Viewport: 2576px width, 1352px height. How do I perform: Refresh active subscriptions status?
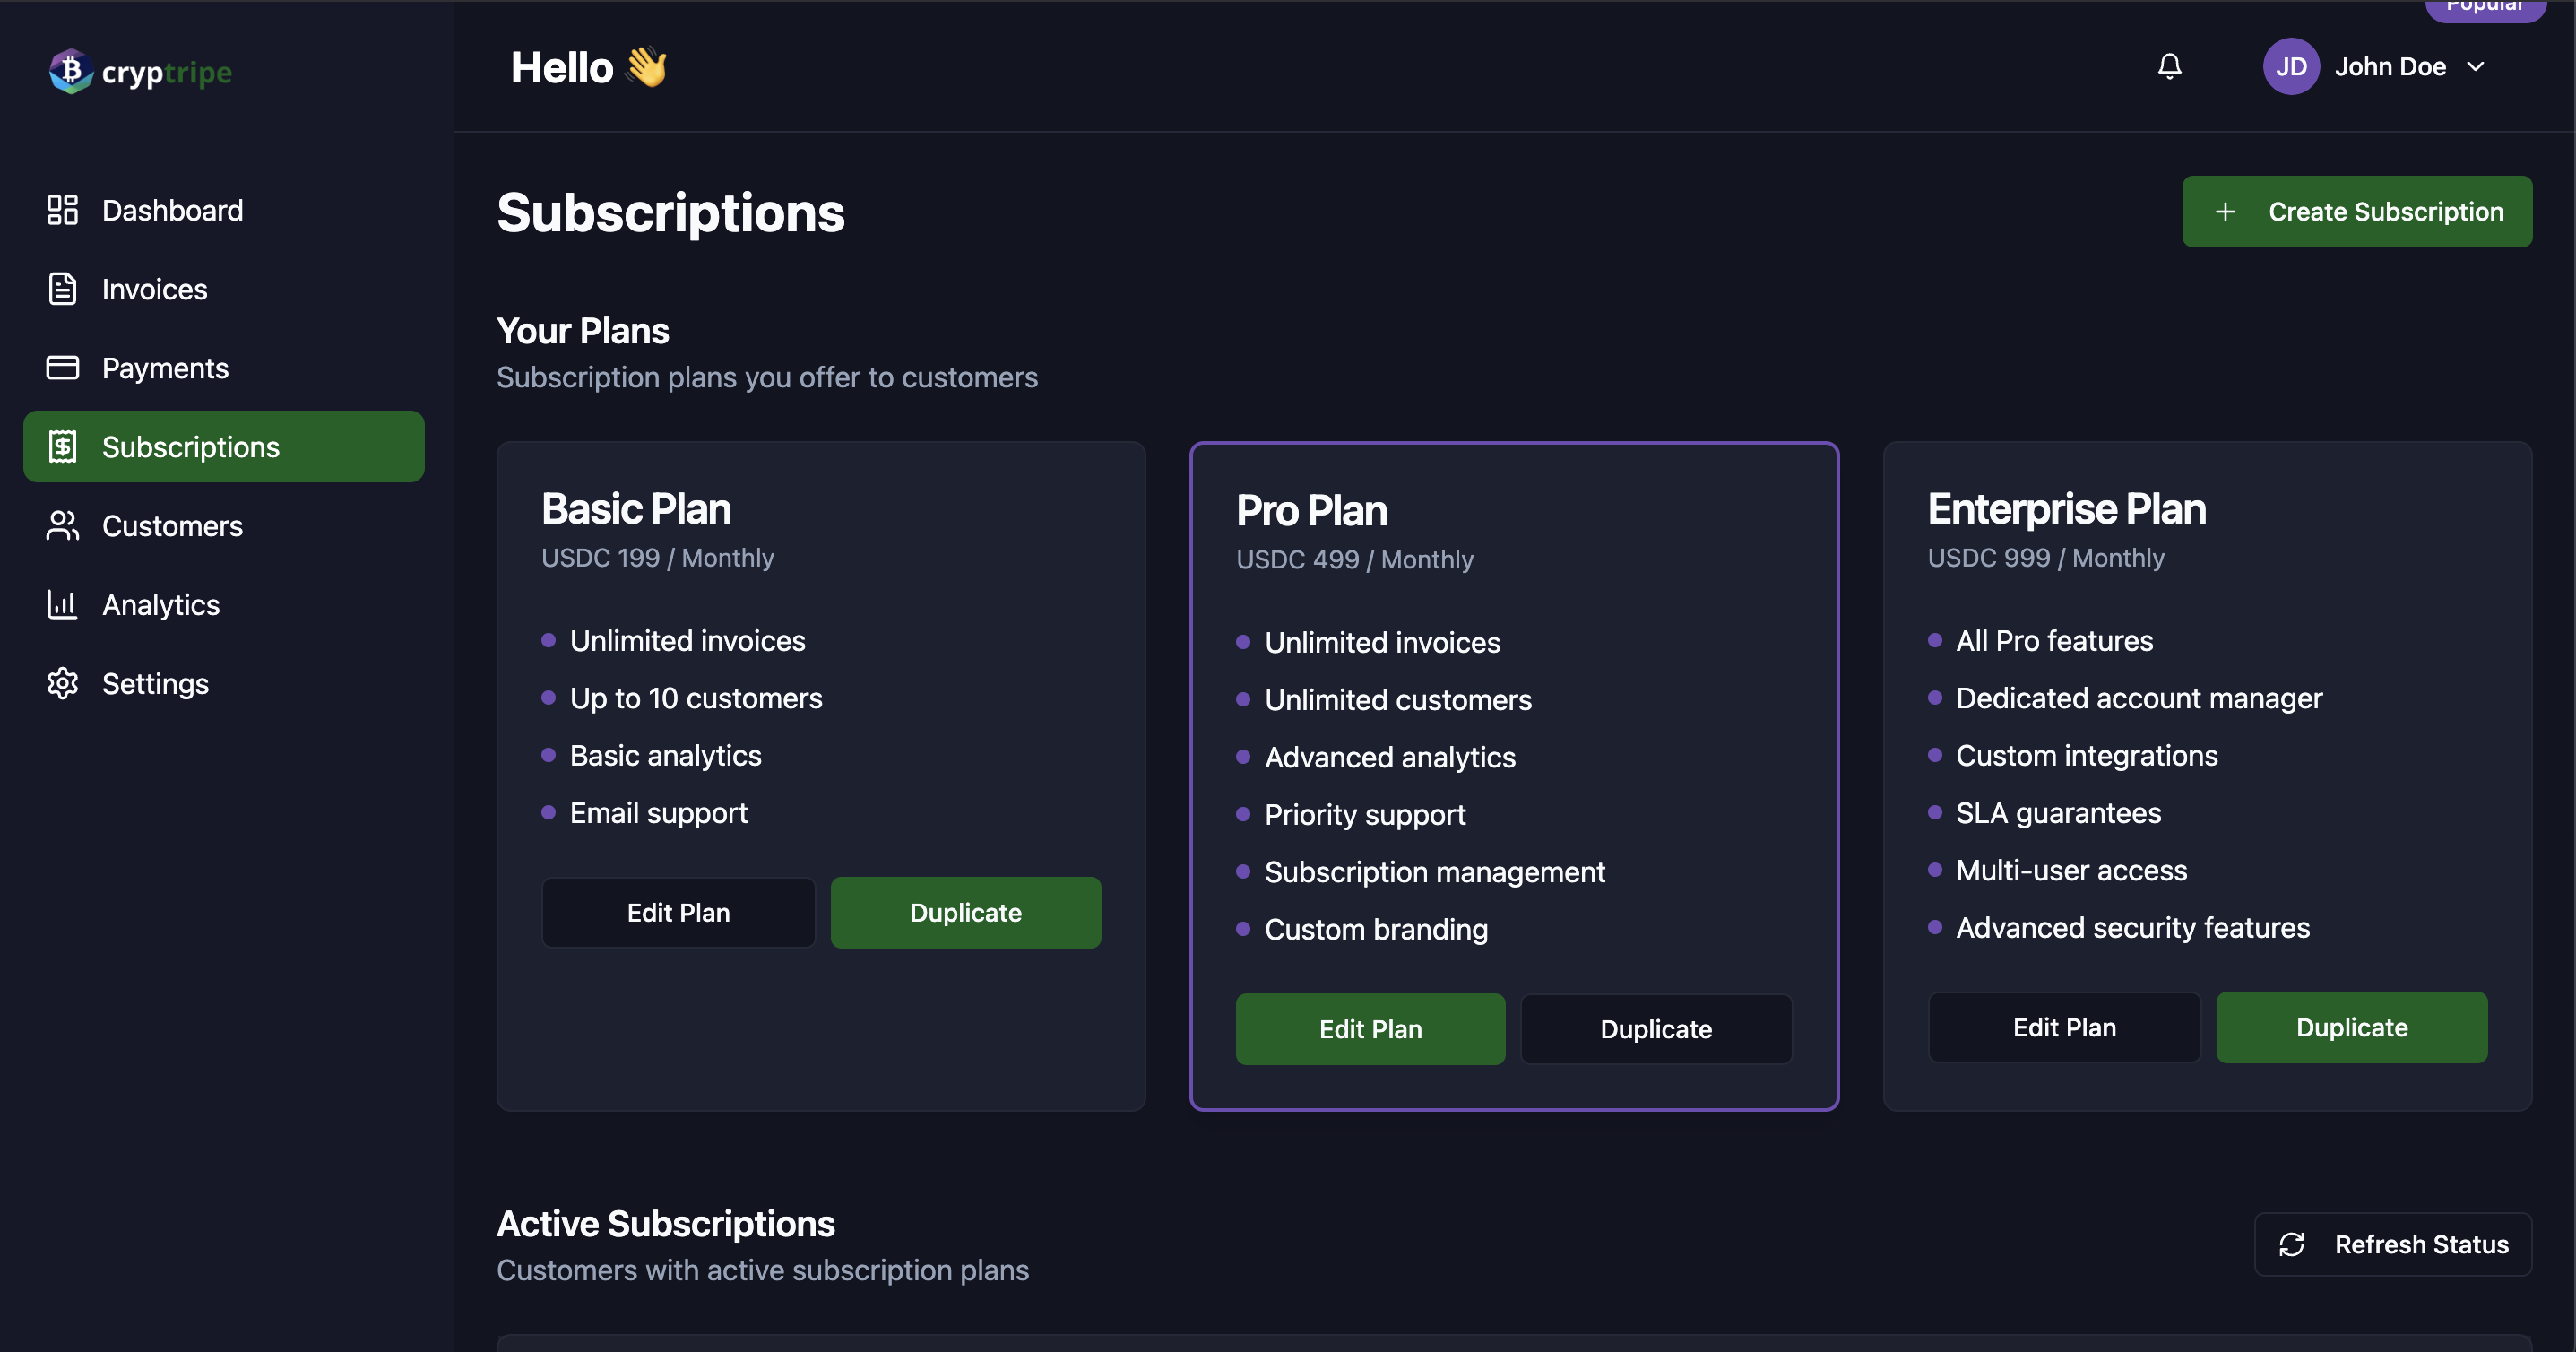pos(2393,1244)
